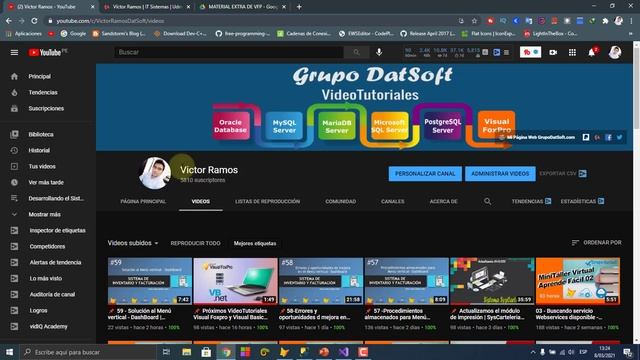Switch to LISTAS DE REPRODUCCIÓN tab
The image size is (640, 360).
267,201
